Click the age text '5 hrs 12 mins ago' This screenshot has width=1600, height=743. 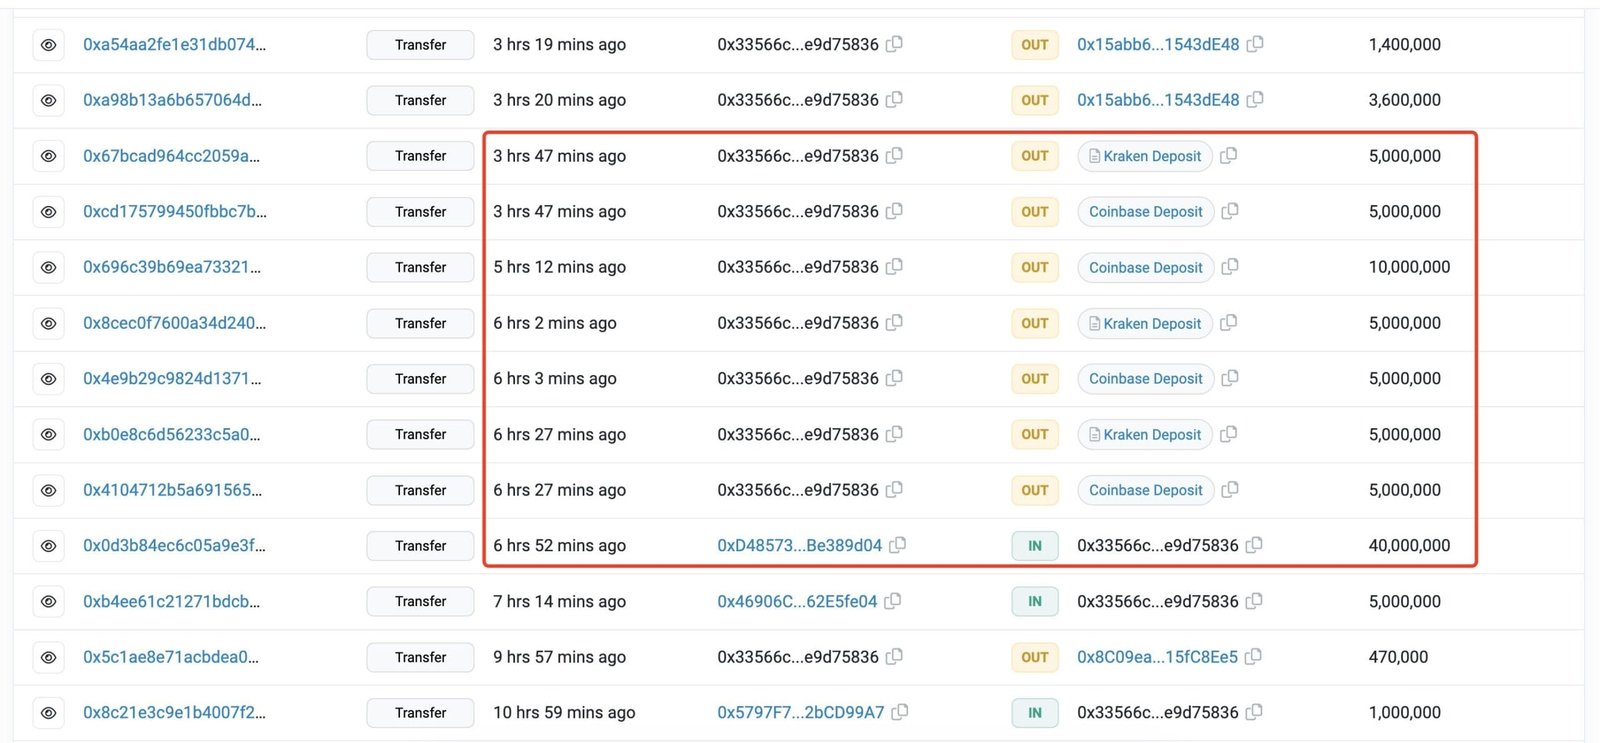coord(559,267)
